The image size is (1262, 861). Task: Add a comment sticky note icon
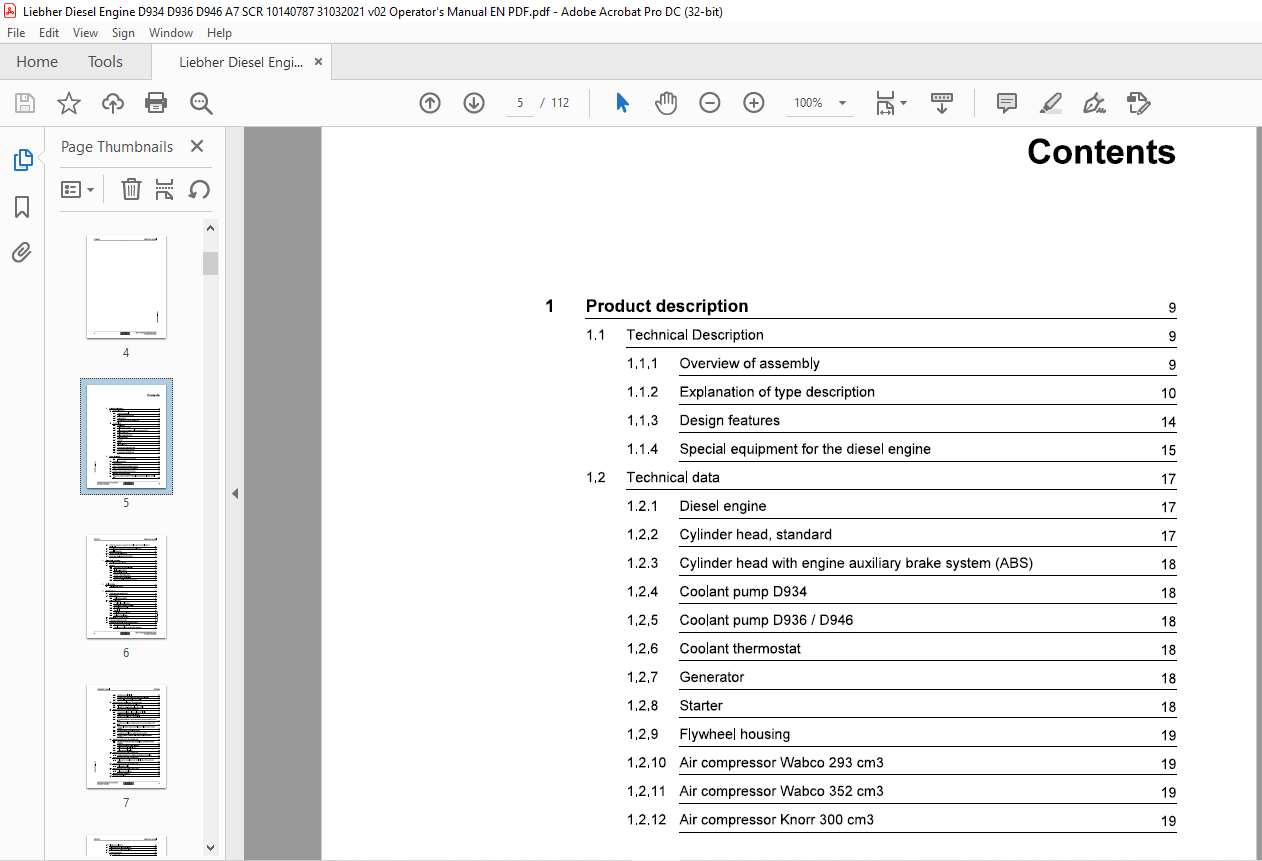(1007, 103)
